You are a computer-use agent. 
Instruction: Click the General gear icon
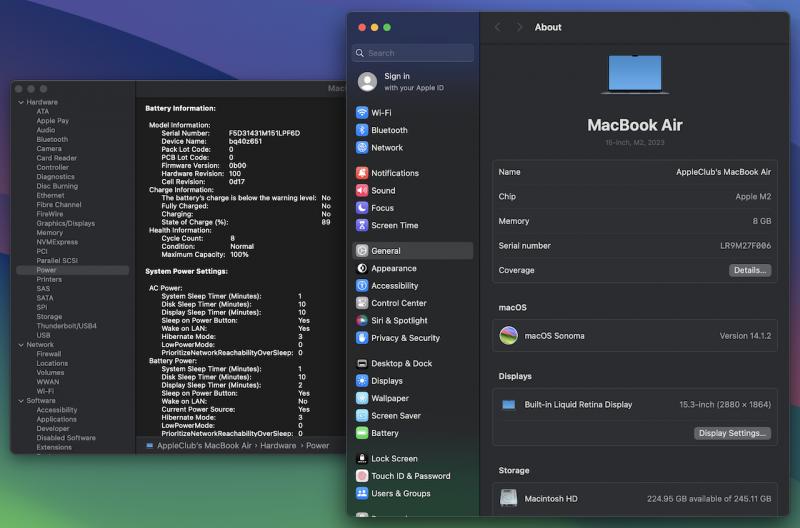click(x=362, y=250)
